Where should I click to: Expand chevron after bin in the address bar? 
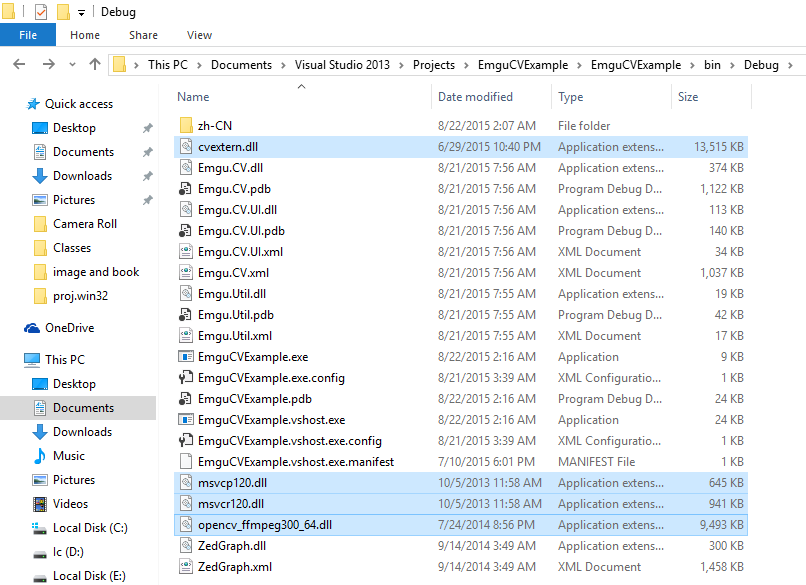click(732, 65)
